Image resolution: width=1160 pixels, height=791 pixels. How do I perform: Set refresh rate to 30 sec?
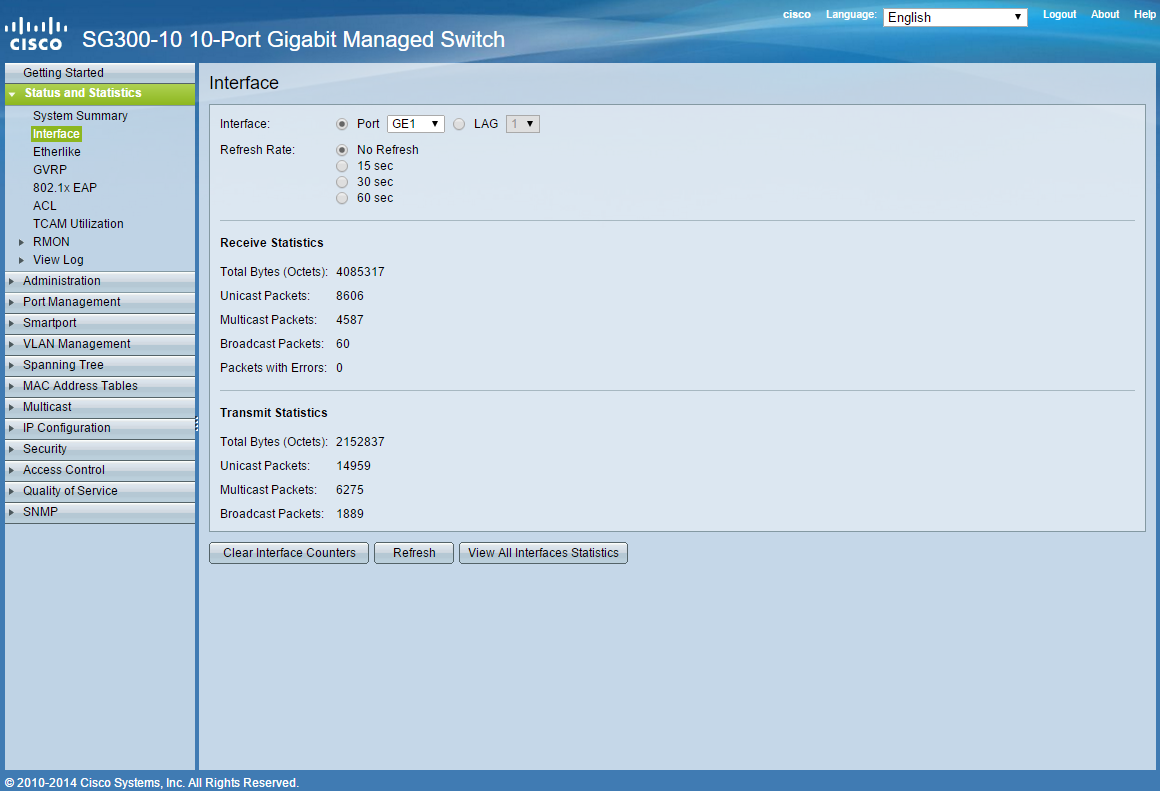point(342,182)
